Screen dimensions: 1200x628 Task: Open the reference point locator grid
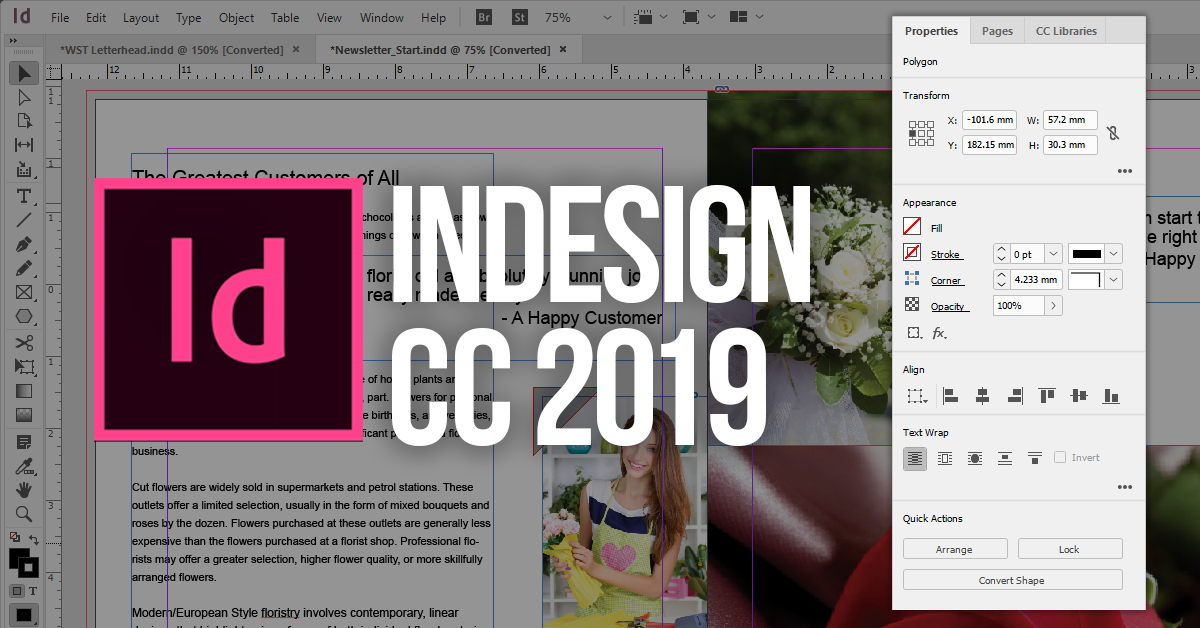[x=920, y=132]
